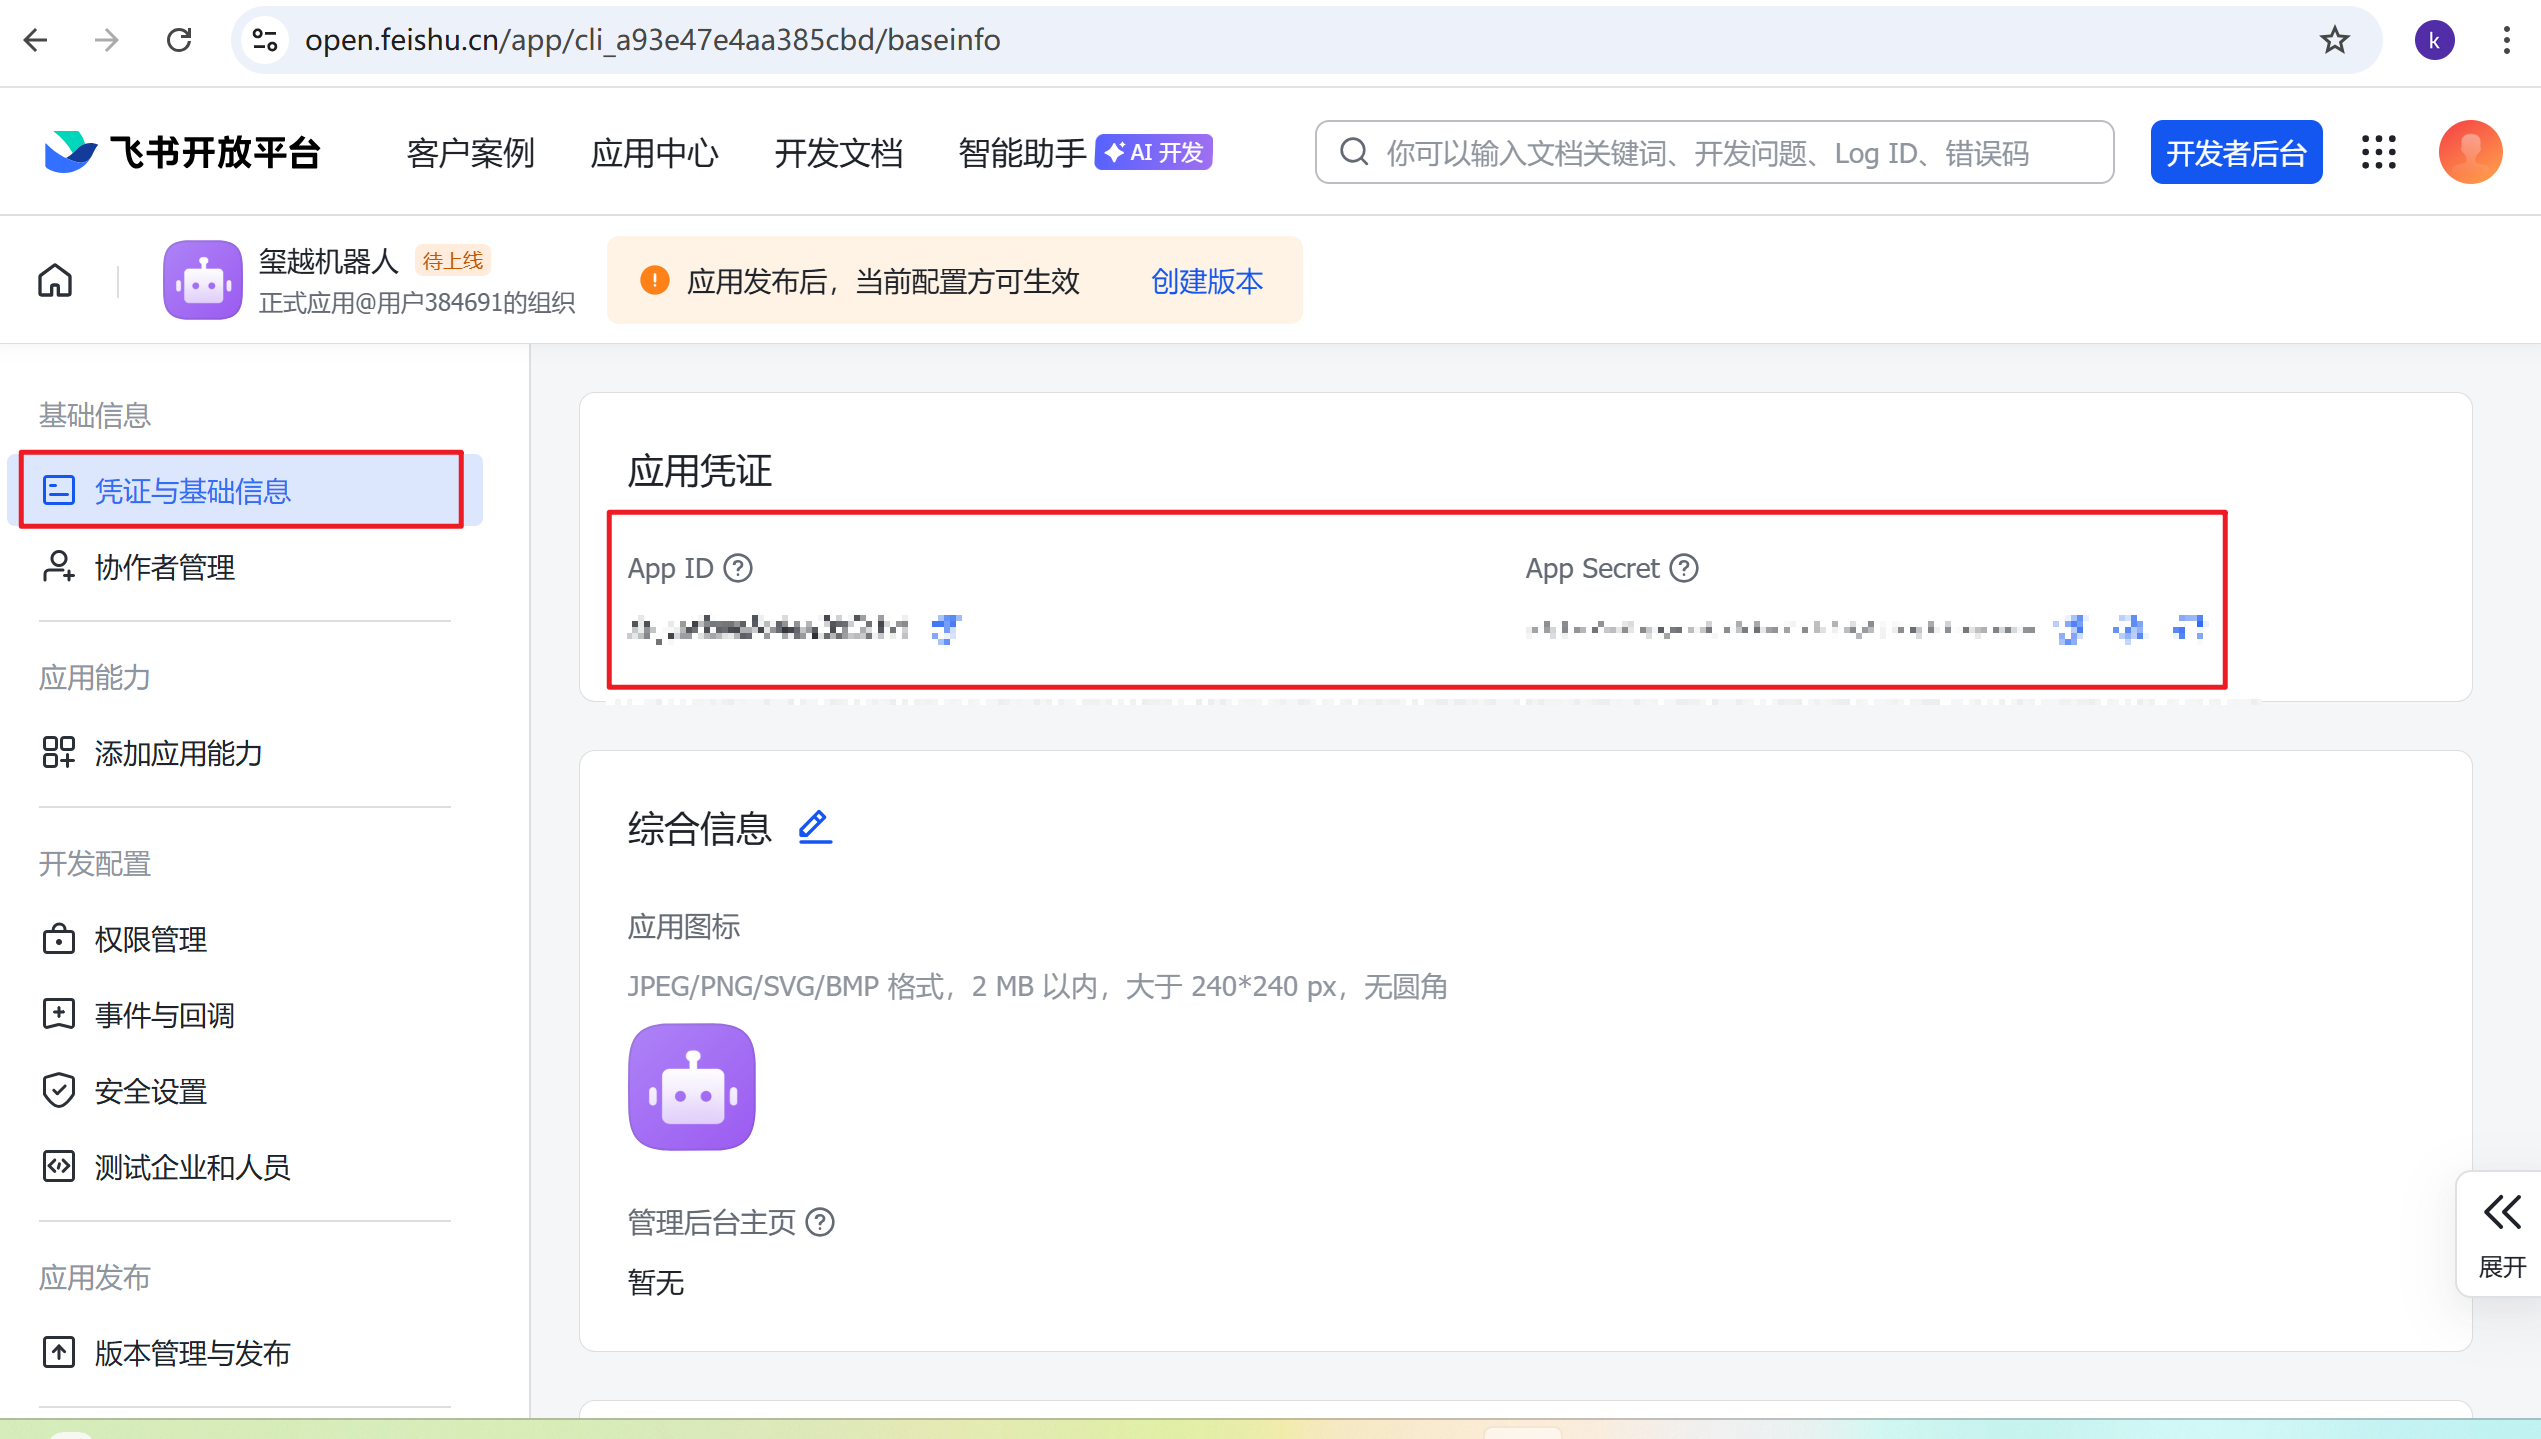Screen dimensions: 2541x1439
Task: Click the 正式应用@用户384691的组织 text
Action: 417,303
